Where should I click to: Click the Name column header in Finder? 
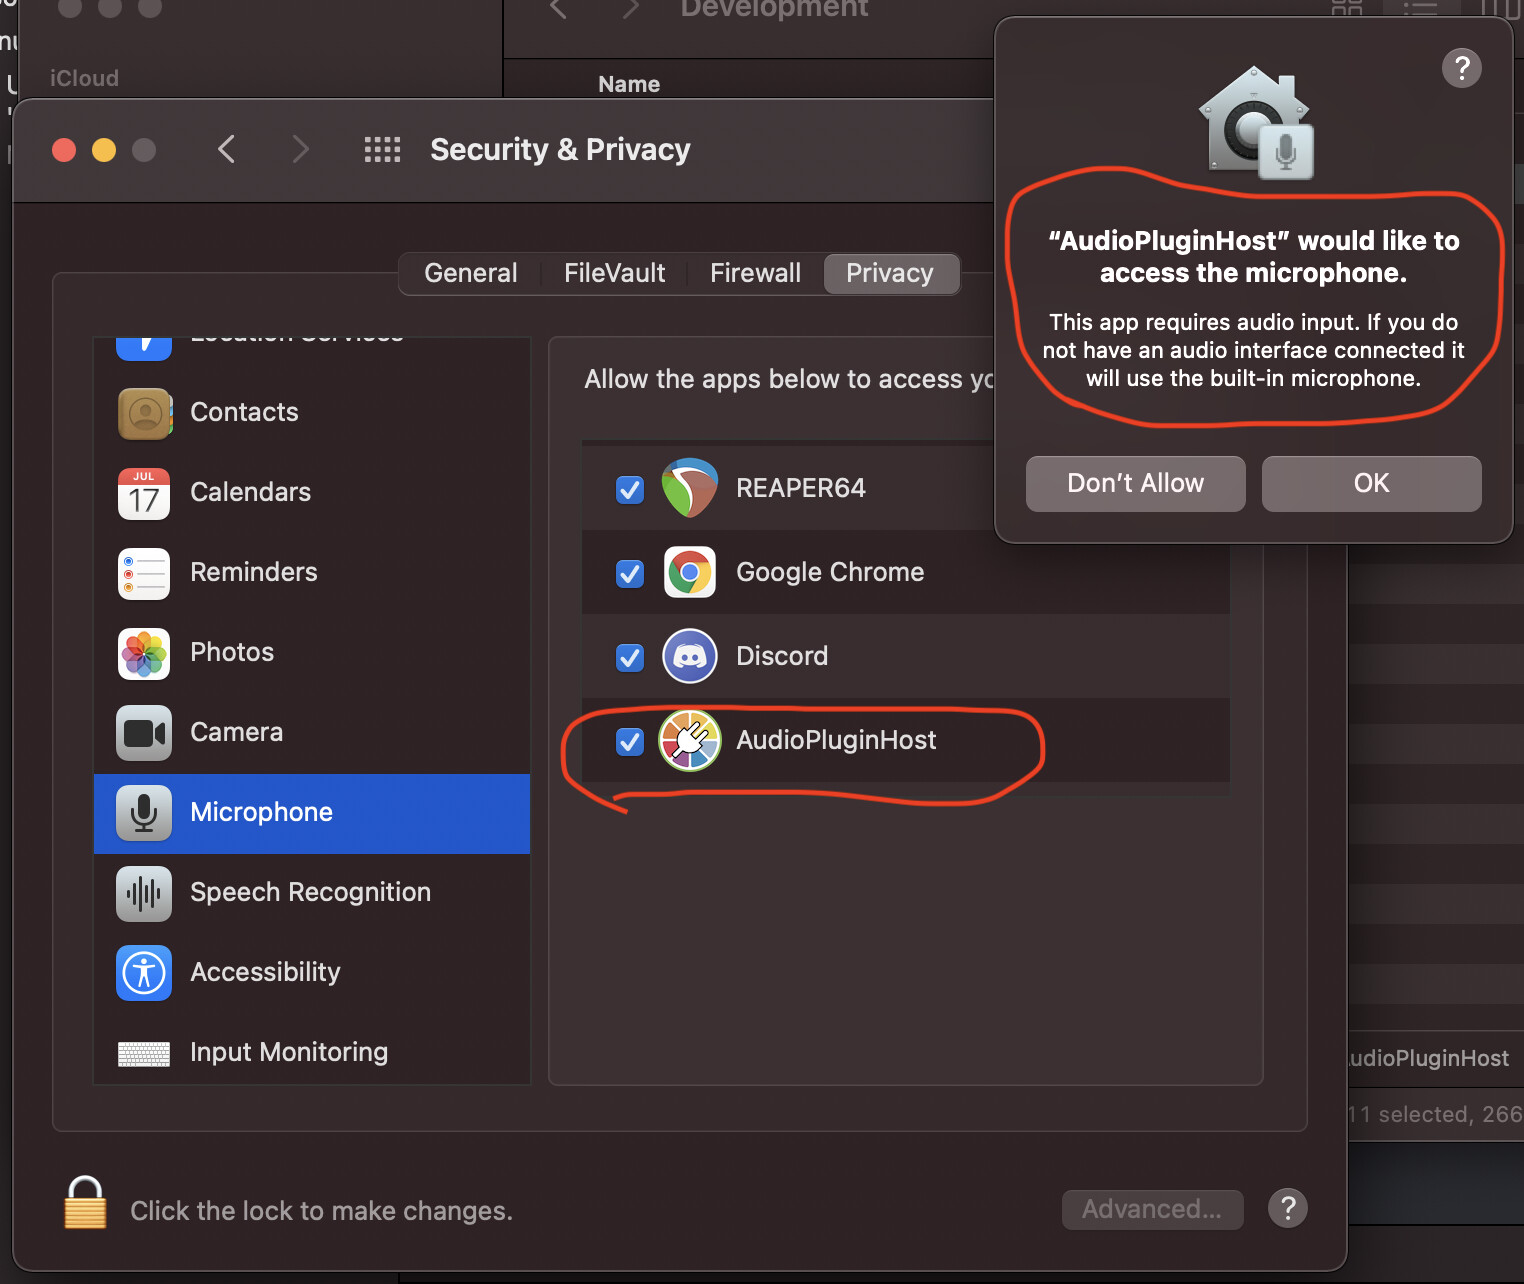[x=629, y=84]
